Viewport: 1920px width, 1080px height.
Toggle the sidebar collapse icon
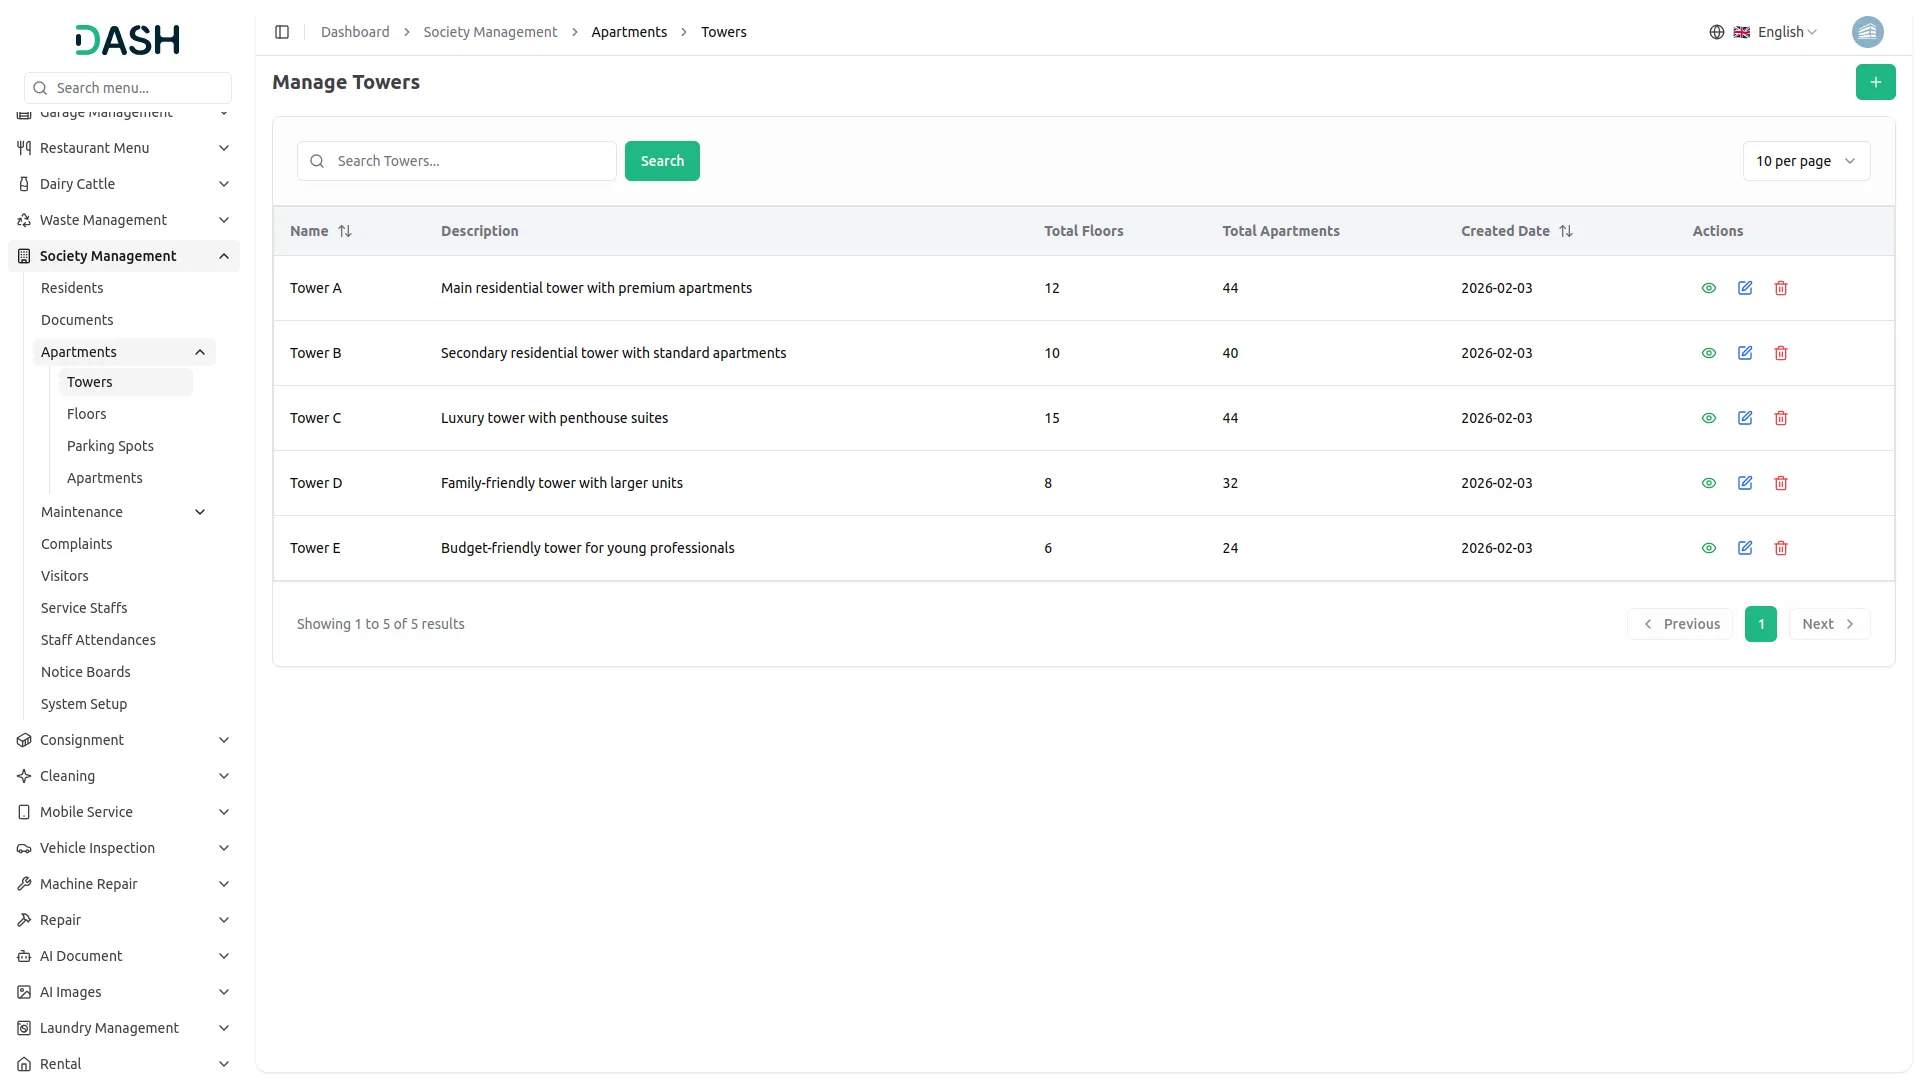click(x=282, y=32)
